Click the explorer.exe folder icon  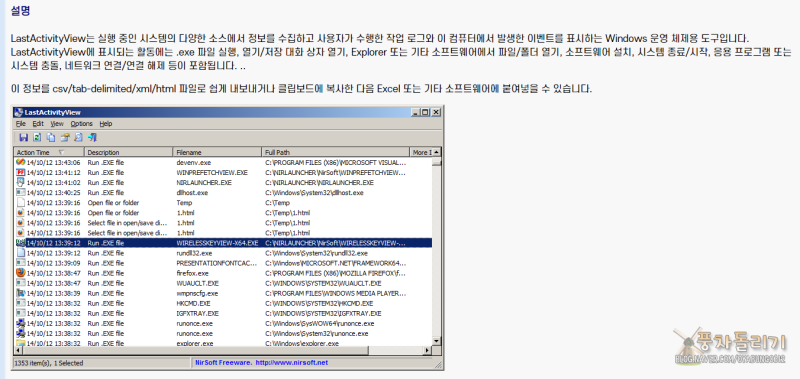tap(20, 343)
